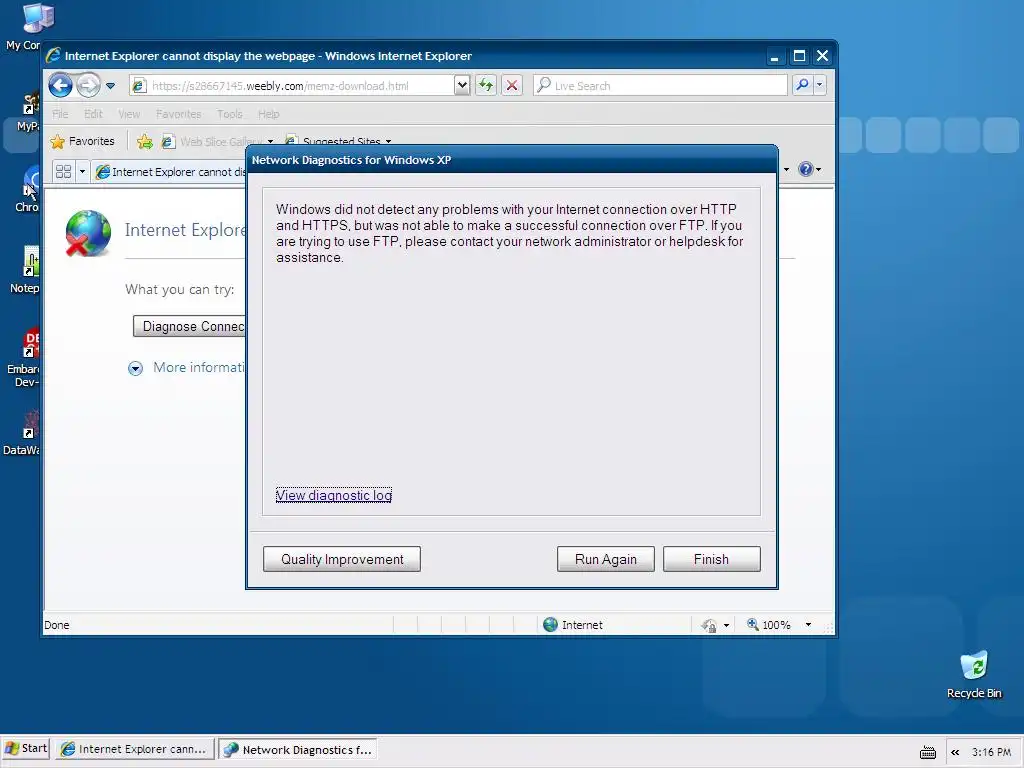1024x768 pixels.
Task: Open the Tools menu
Action: [230, 114]
